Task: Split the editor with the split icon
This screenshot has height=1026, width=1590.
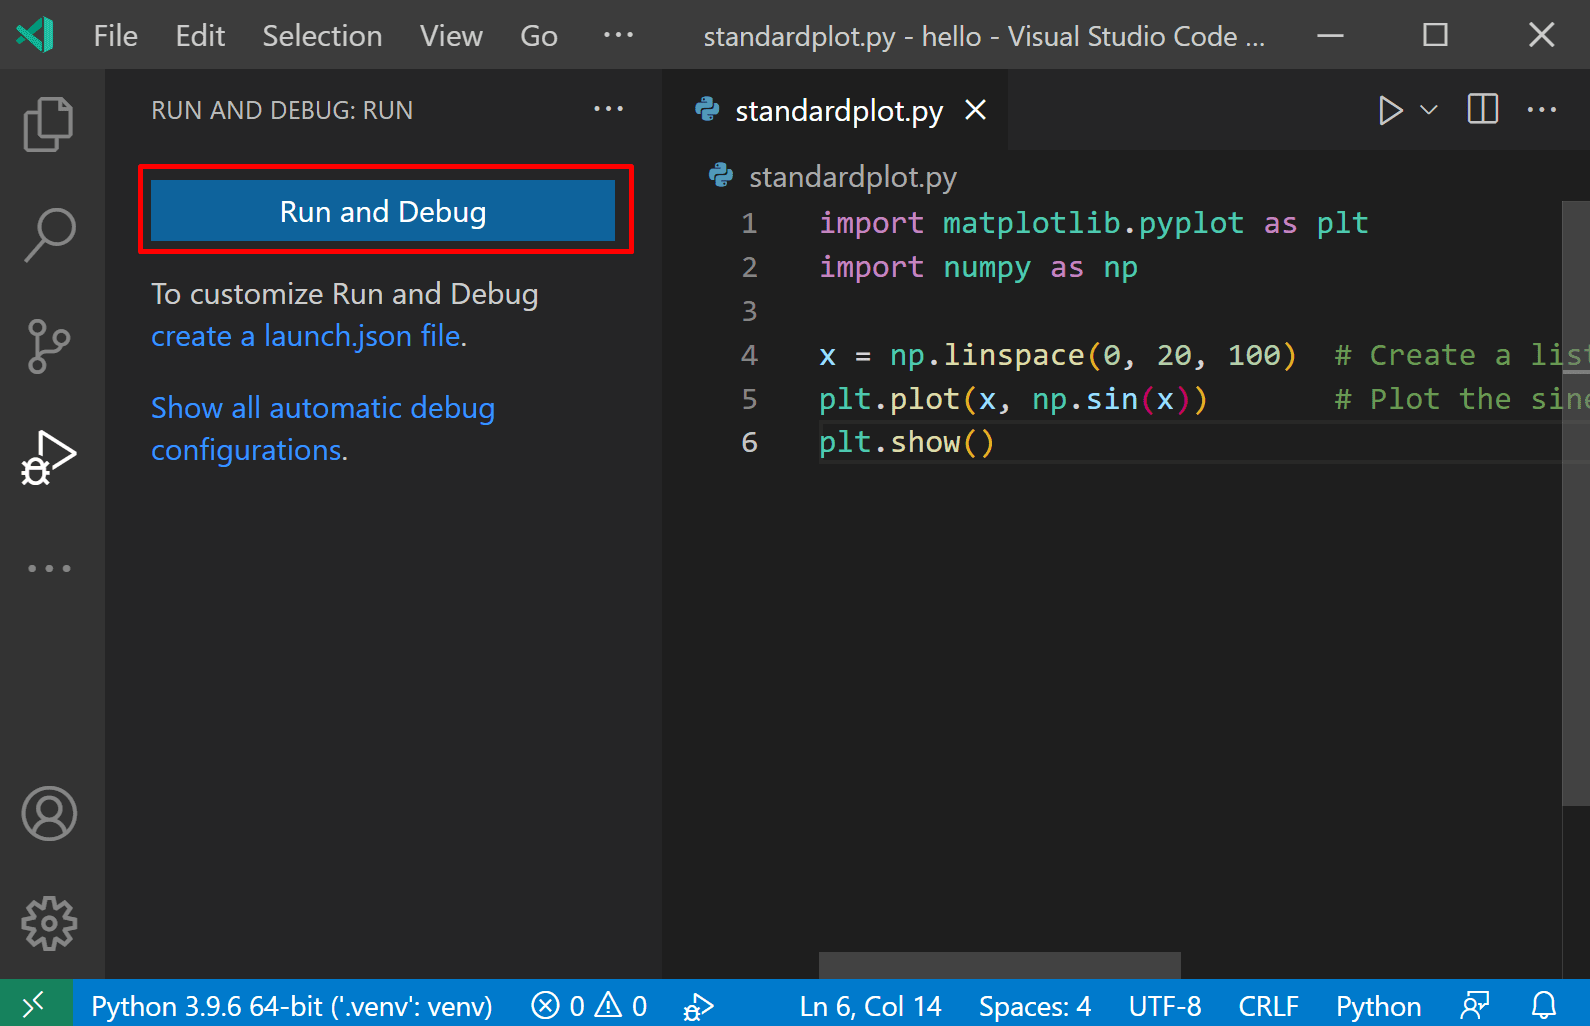Action: pyautogui.click(x=1482, y=110)
